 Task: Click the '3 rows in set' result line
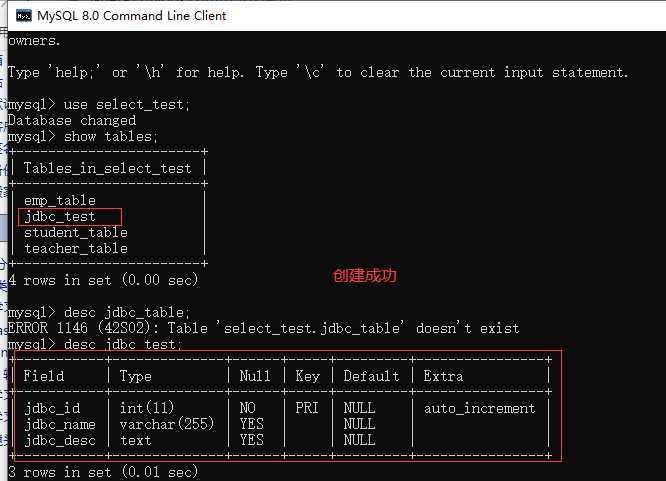tap(103, 472)
